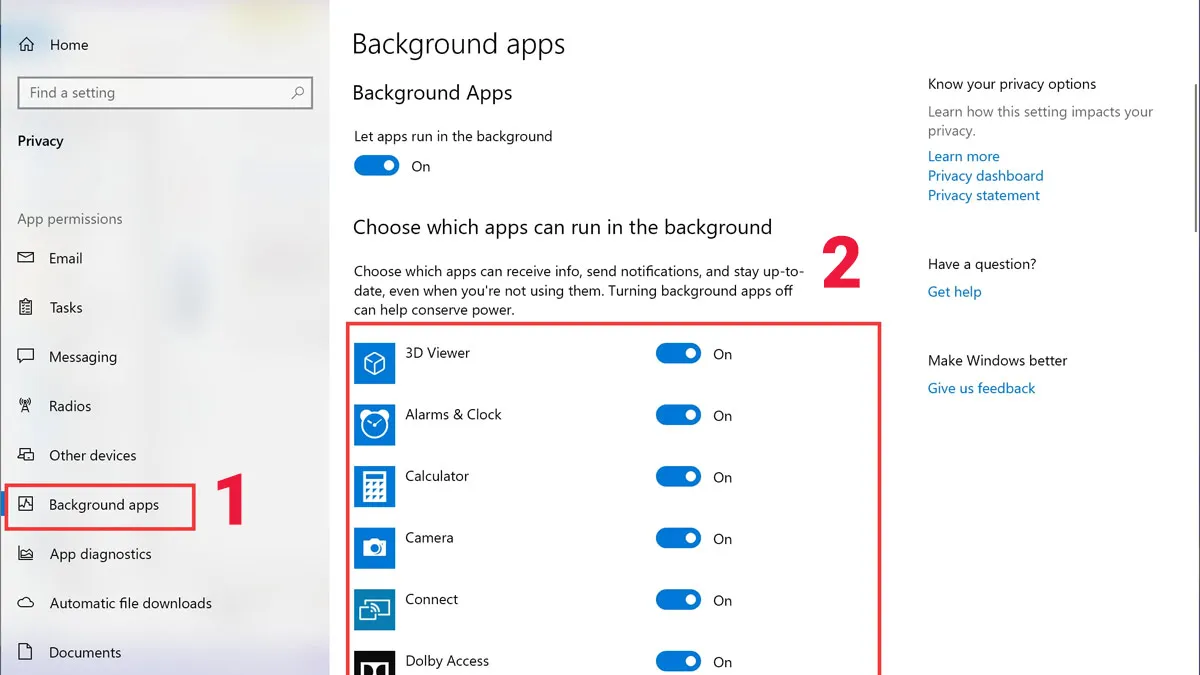Disable background access for 3D Viewer
The width and height of the screenshot is (1200, 675).
pyautogui.click(x=678, y=354)
